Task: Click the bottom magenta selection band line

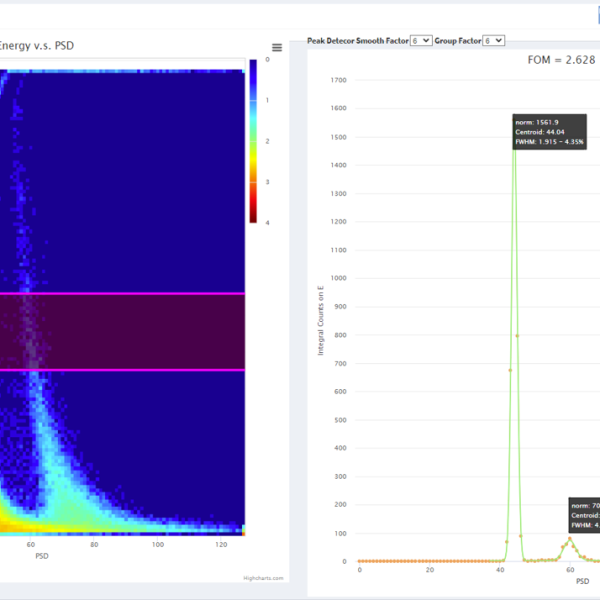Action: click(x=120, y=370)
